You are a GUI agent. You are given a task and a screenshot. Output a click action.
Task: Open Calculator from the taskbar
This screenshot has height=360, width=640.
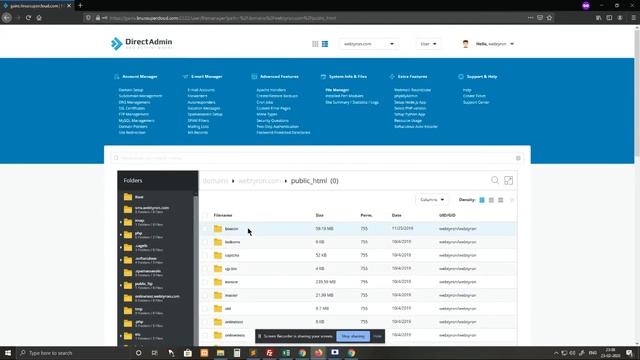237,353
